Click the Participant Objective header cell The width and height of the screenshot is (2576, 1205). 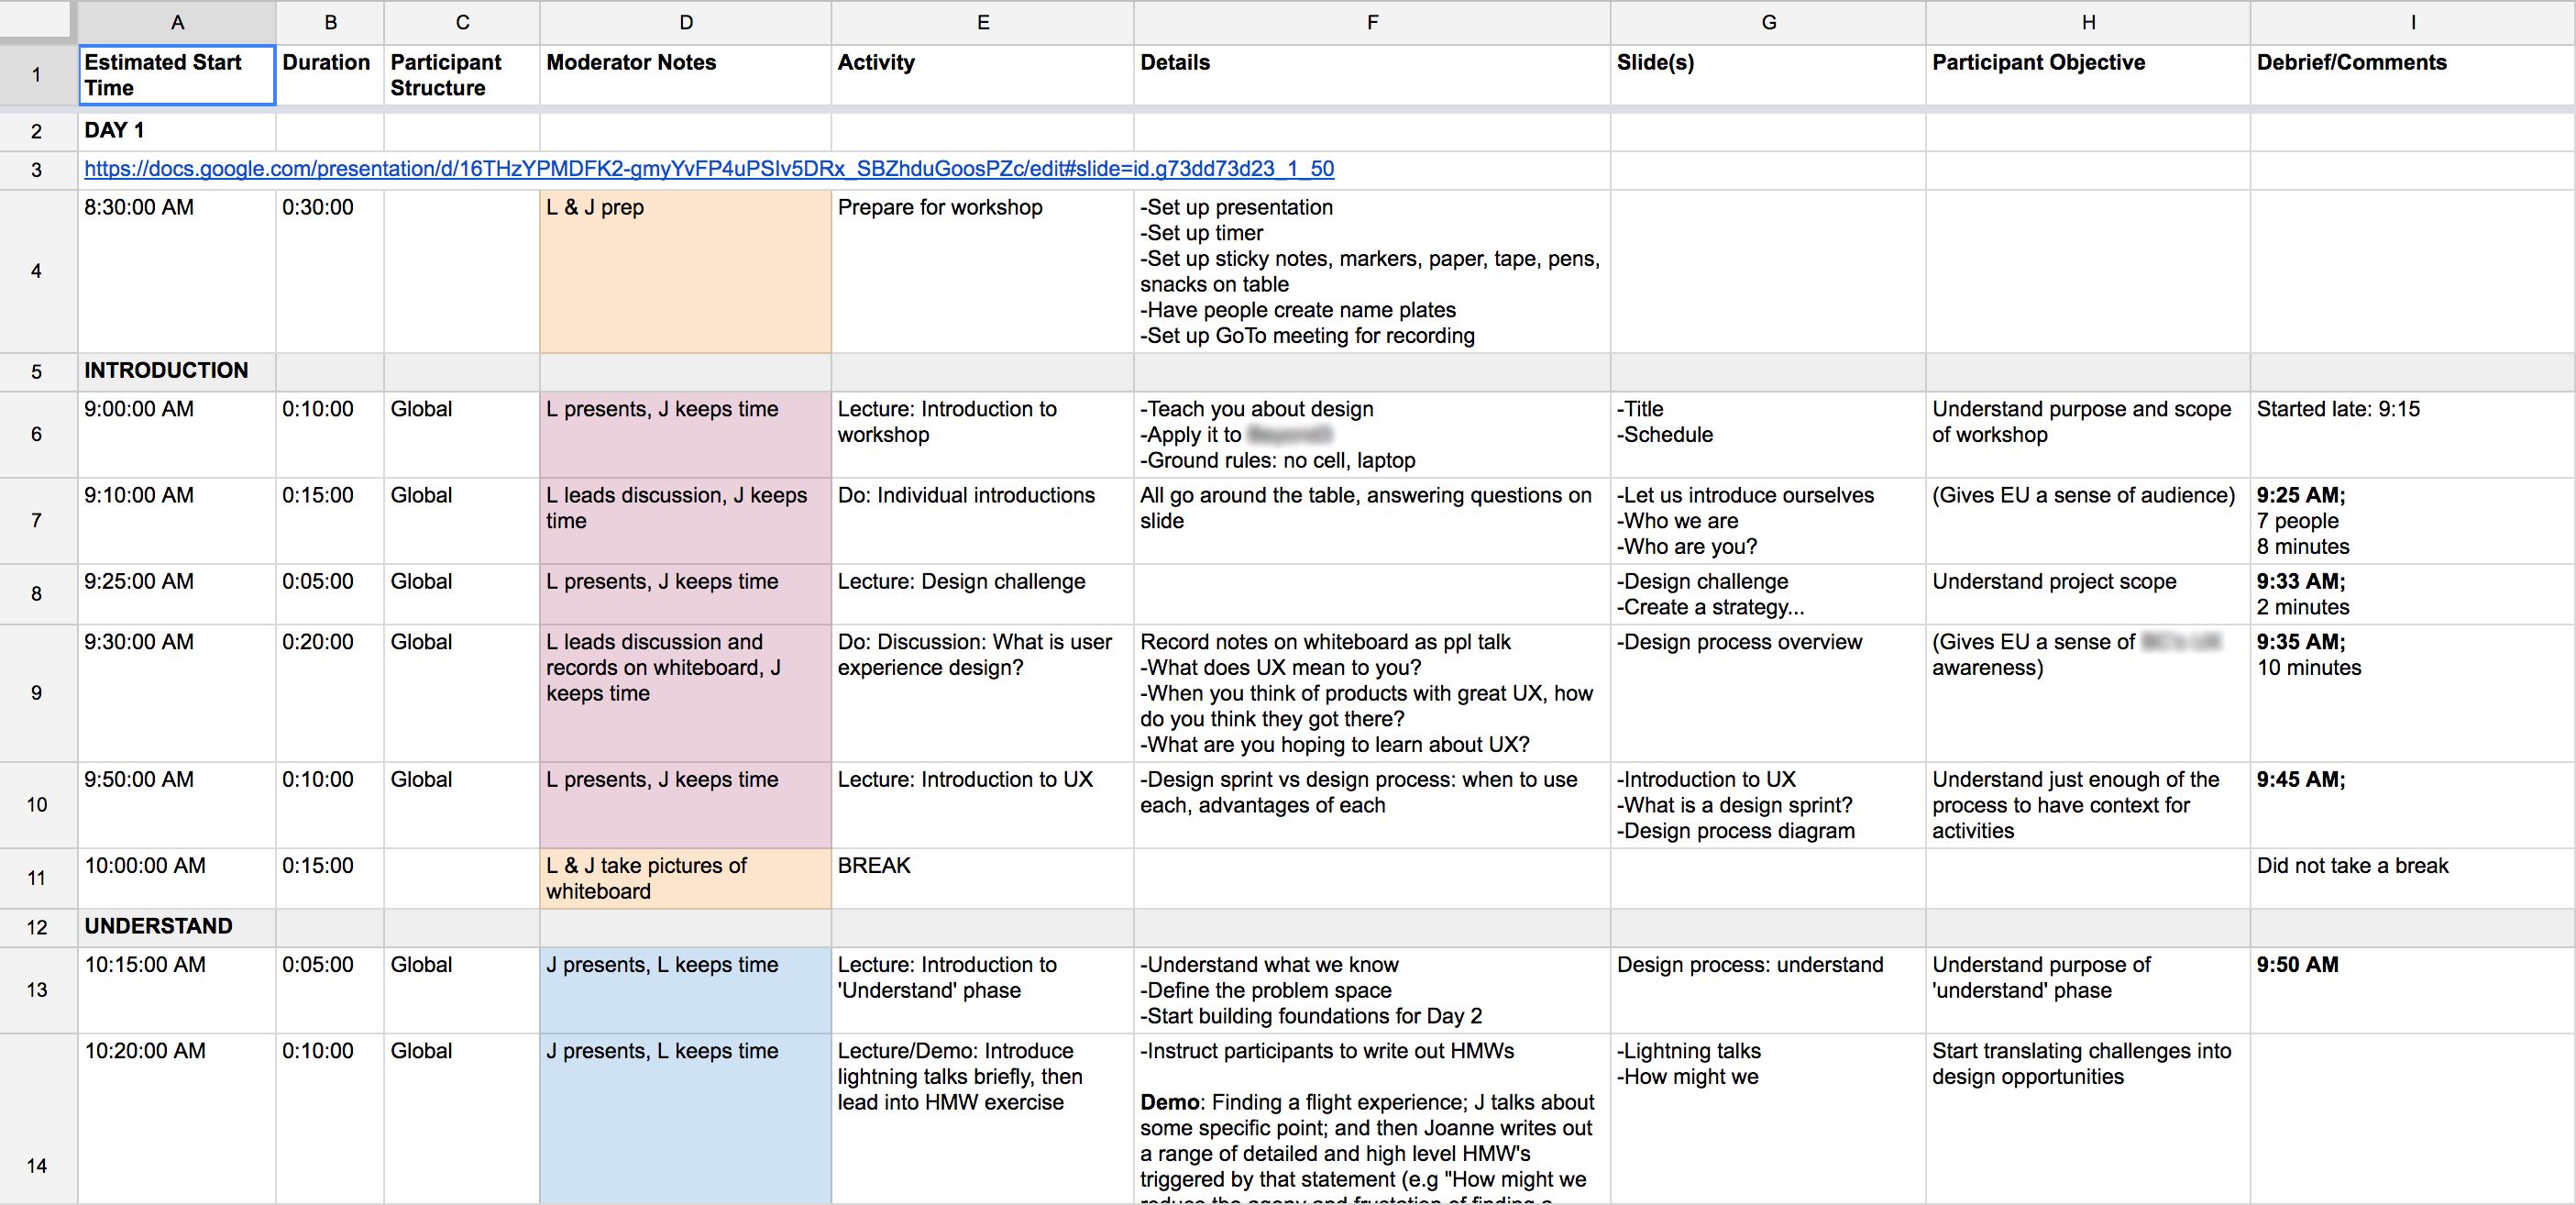[x=2088, y=75]
